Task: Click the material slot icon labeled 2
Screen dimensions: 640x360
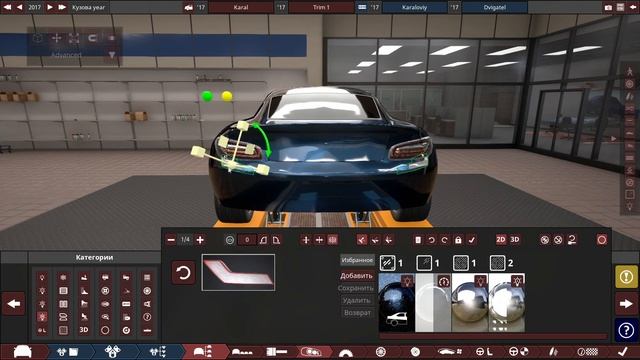Action: click(498, 263)
